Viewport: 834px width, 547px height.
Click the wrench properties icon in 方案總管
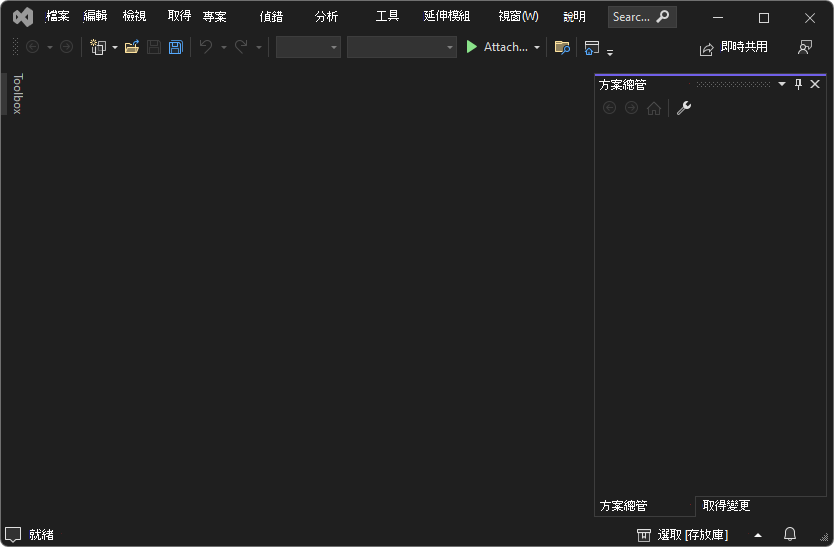coord(683,108)
